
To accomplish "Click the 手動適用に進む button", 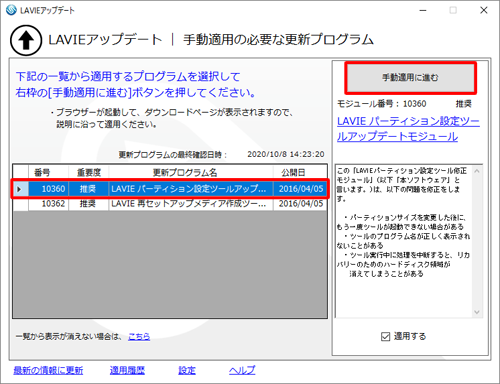I will click(410, 78).
